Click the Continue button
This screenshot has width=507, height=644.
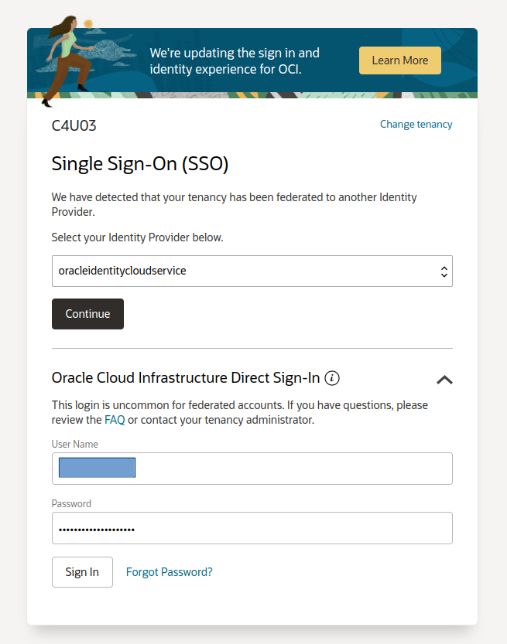tap(88, 314)
